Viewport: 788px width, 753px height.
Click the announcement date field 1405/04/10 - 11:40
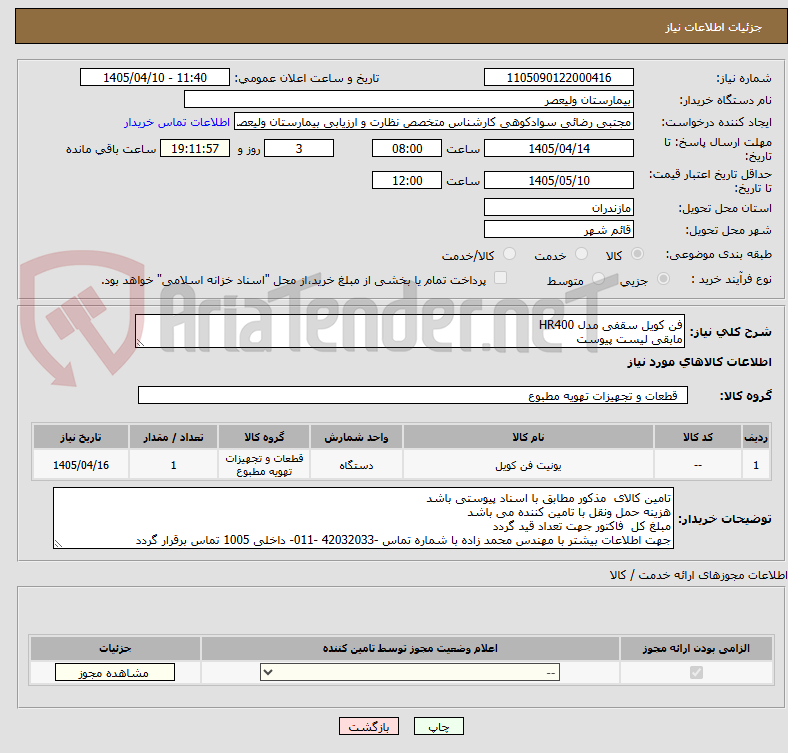coord(155,77)
